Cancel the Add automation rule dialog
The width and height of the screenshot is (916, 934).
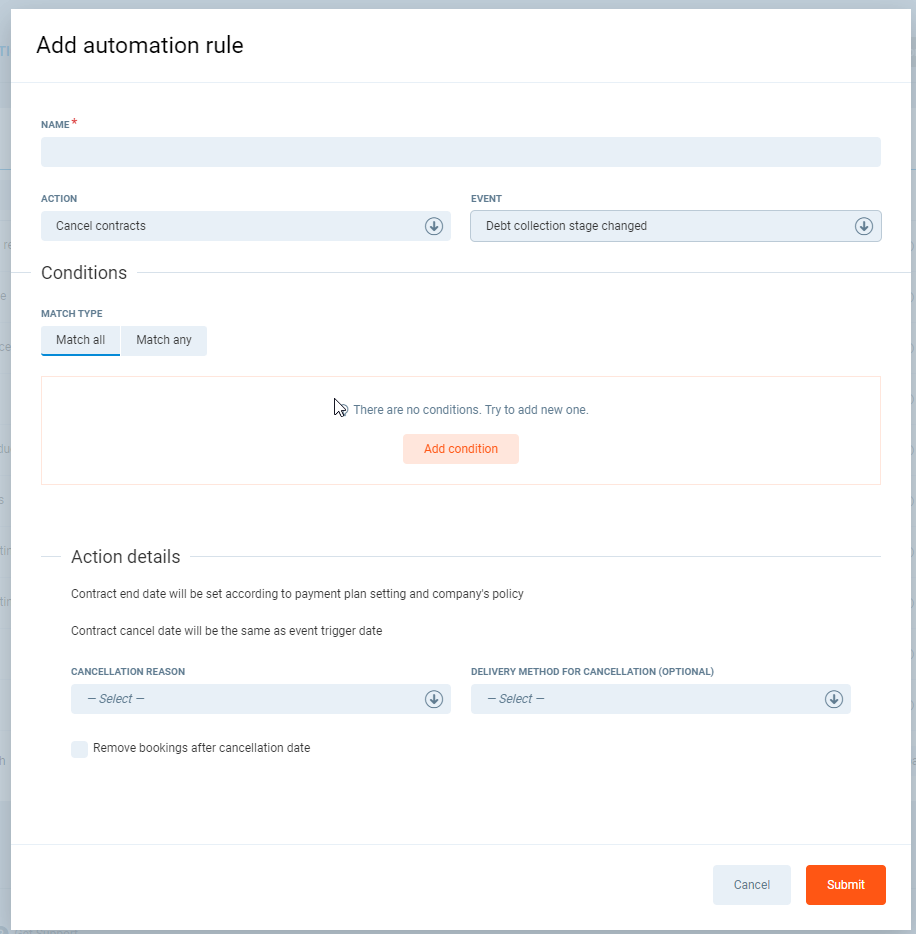point(751,885)
